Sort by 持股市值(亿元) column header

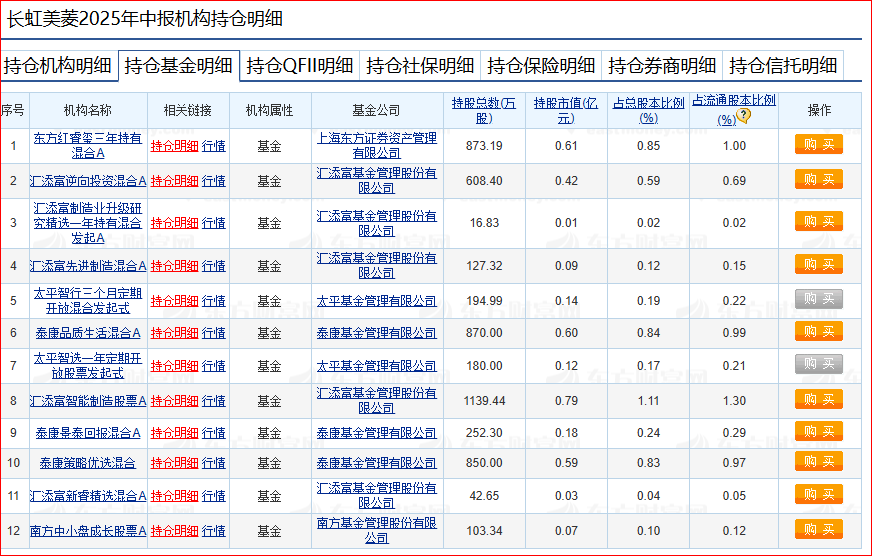click(566, 110)
